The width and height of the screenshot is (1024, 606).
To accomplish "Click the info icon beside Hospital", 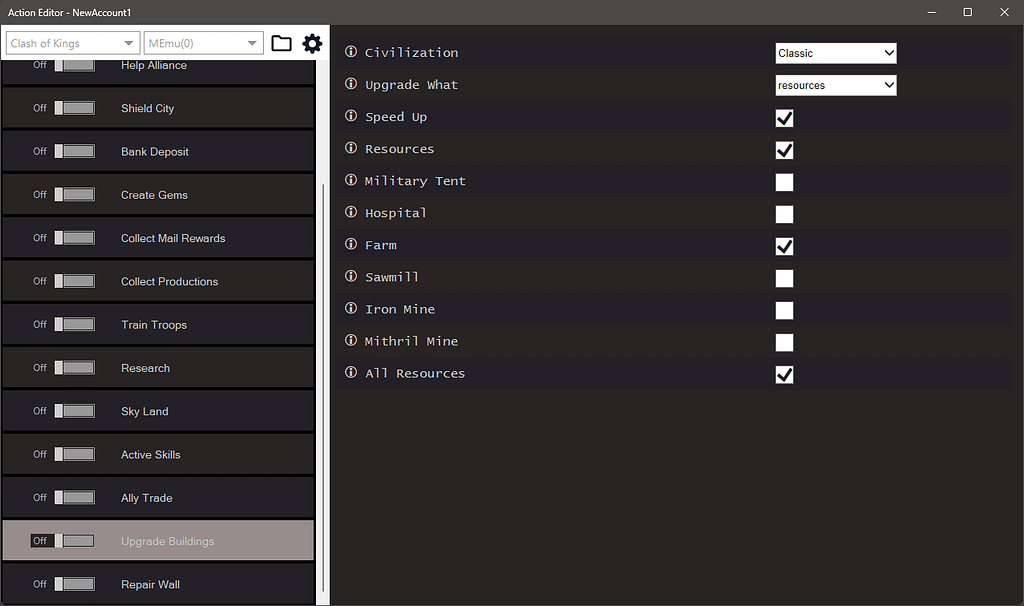I will [350, 213].
